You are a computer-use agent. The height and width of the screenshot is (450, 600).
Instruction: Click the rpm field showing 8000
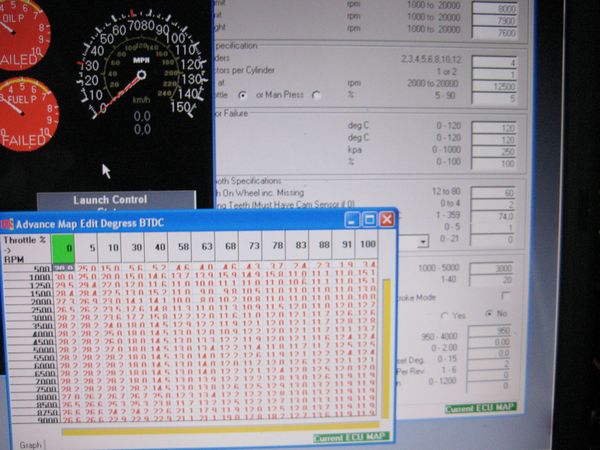pos(495,8)
